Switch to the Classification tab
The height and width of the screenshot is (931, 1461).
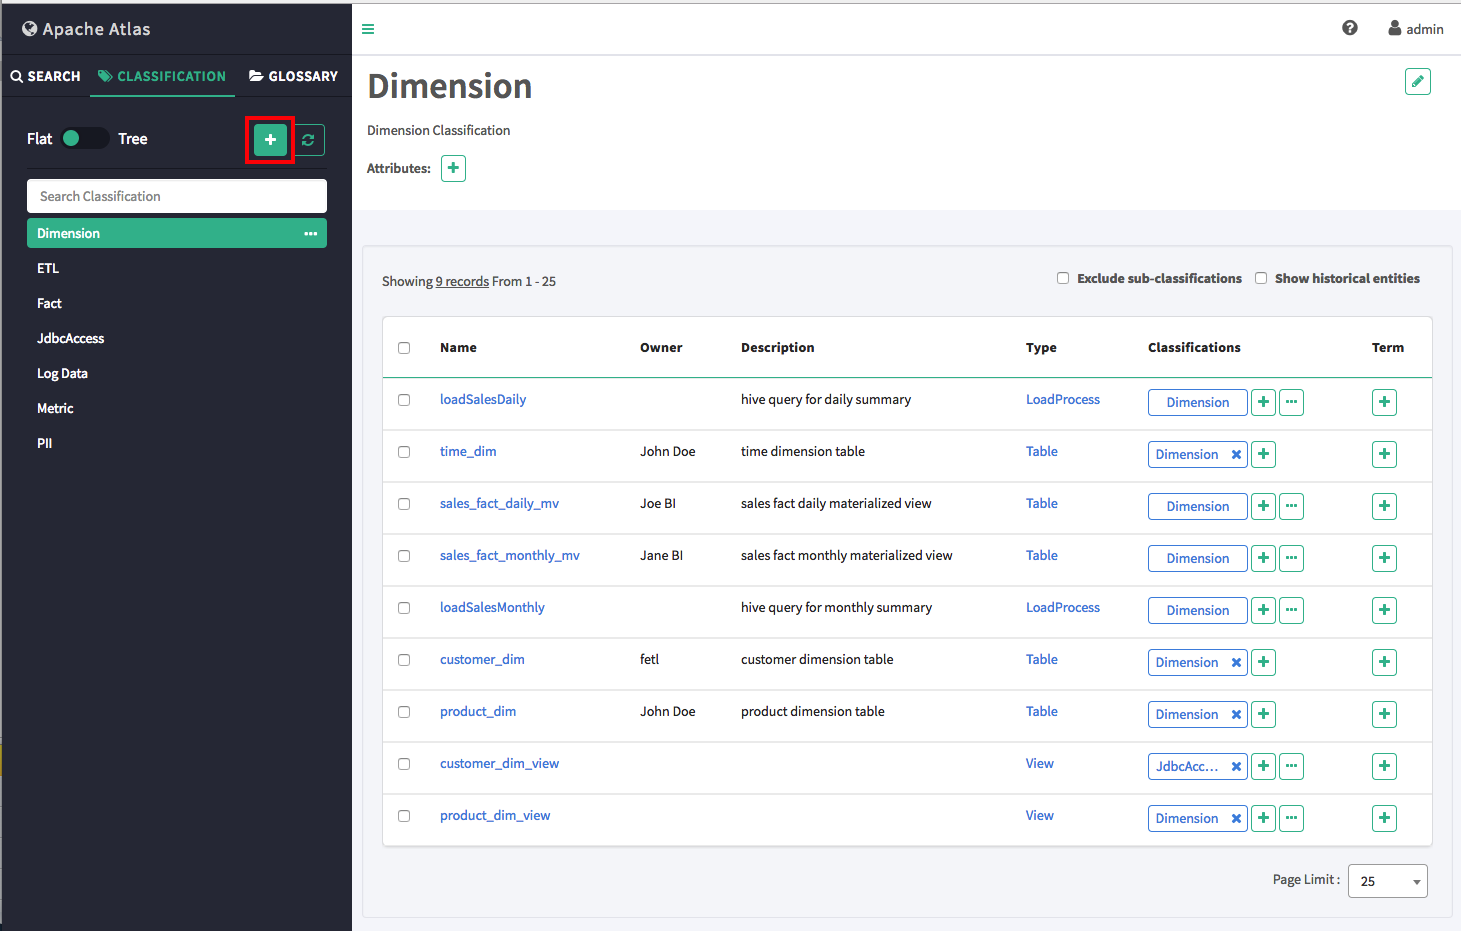162,76
